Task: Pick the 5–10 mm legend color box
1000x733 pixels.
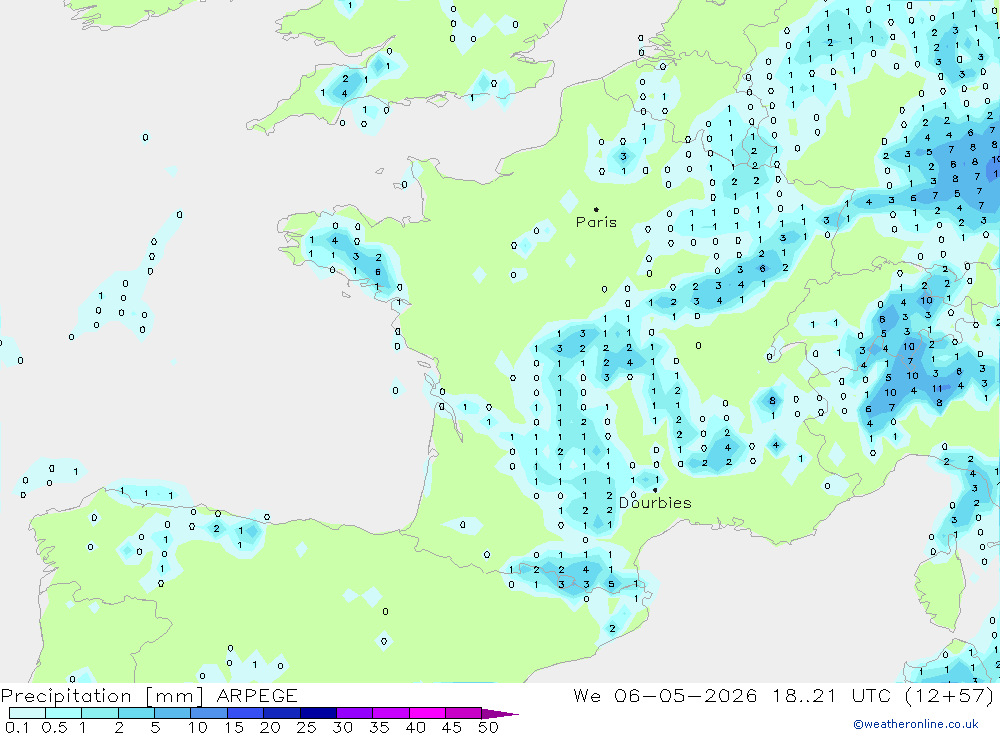Action: coord(172,713)
